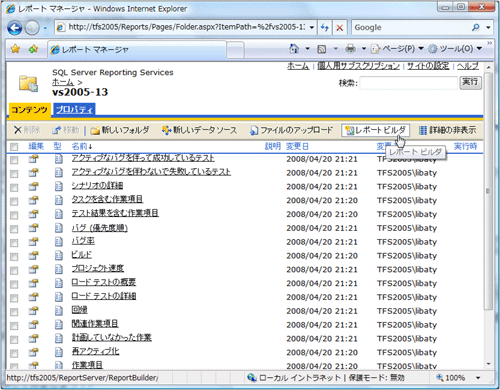
Task: Check the box for ビルド row
Action: pos(14,257)
